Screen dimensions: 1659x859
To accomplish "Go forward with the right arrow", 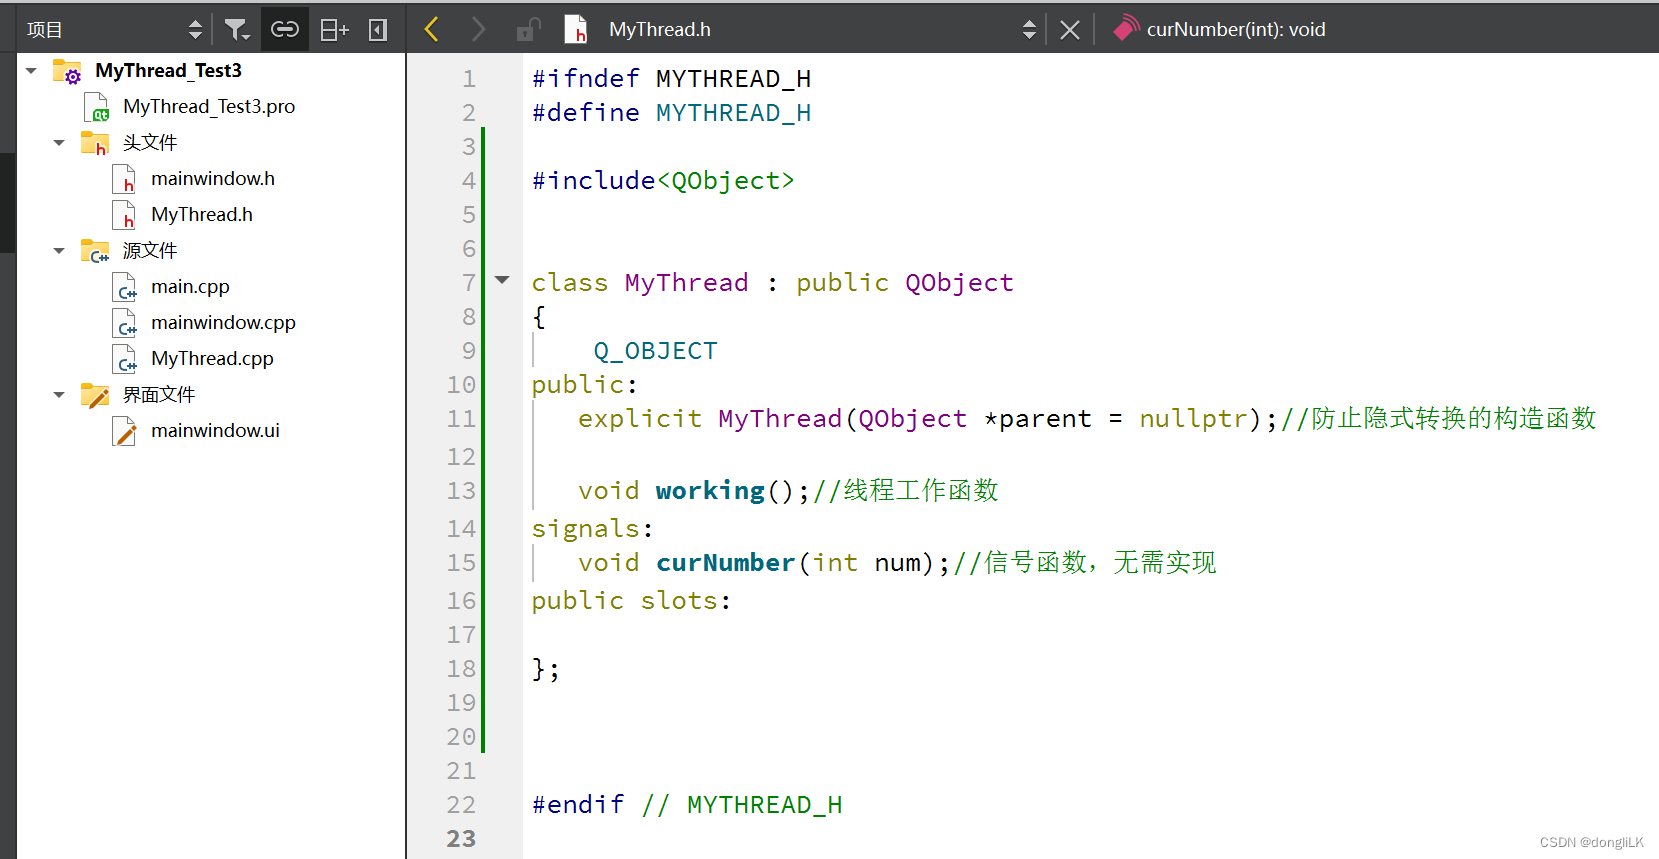I will 478,30.
